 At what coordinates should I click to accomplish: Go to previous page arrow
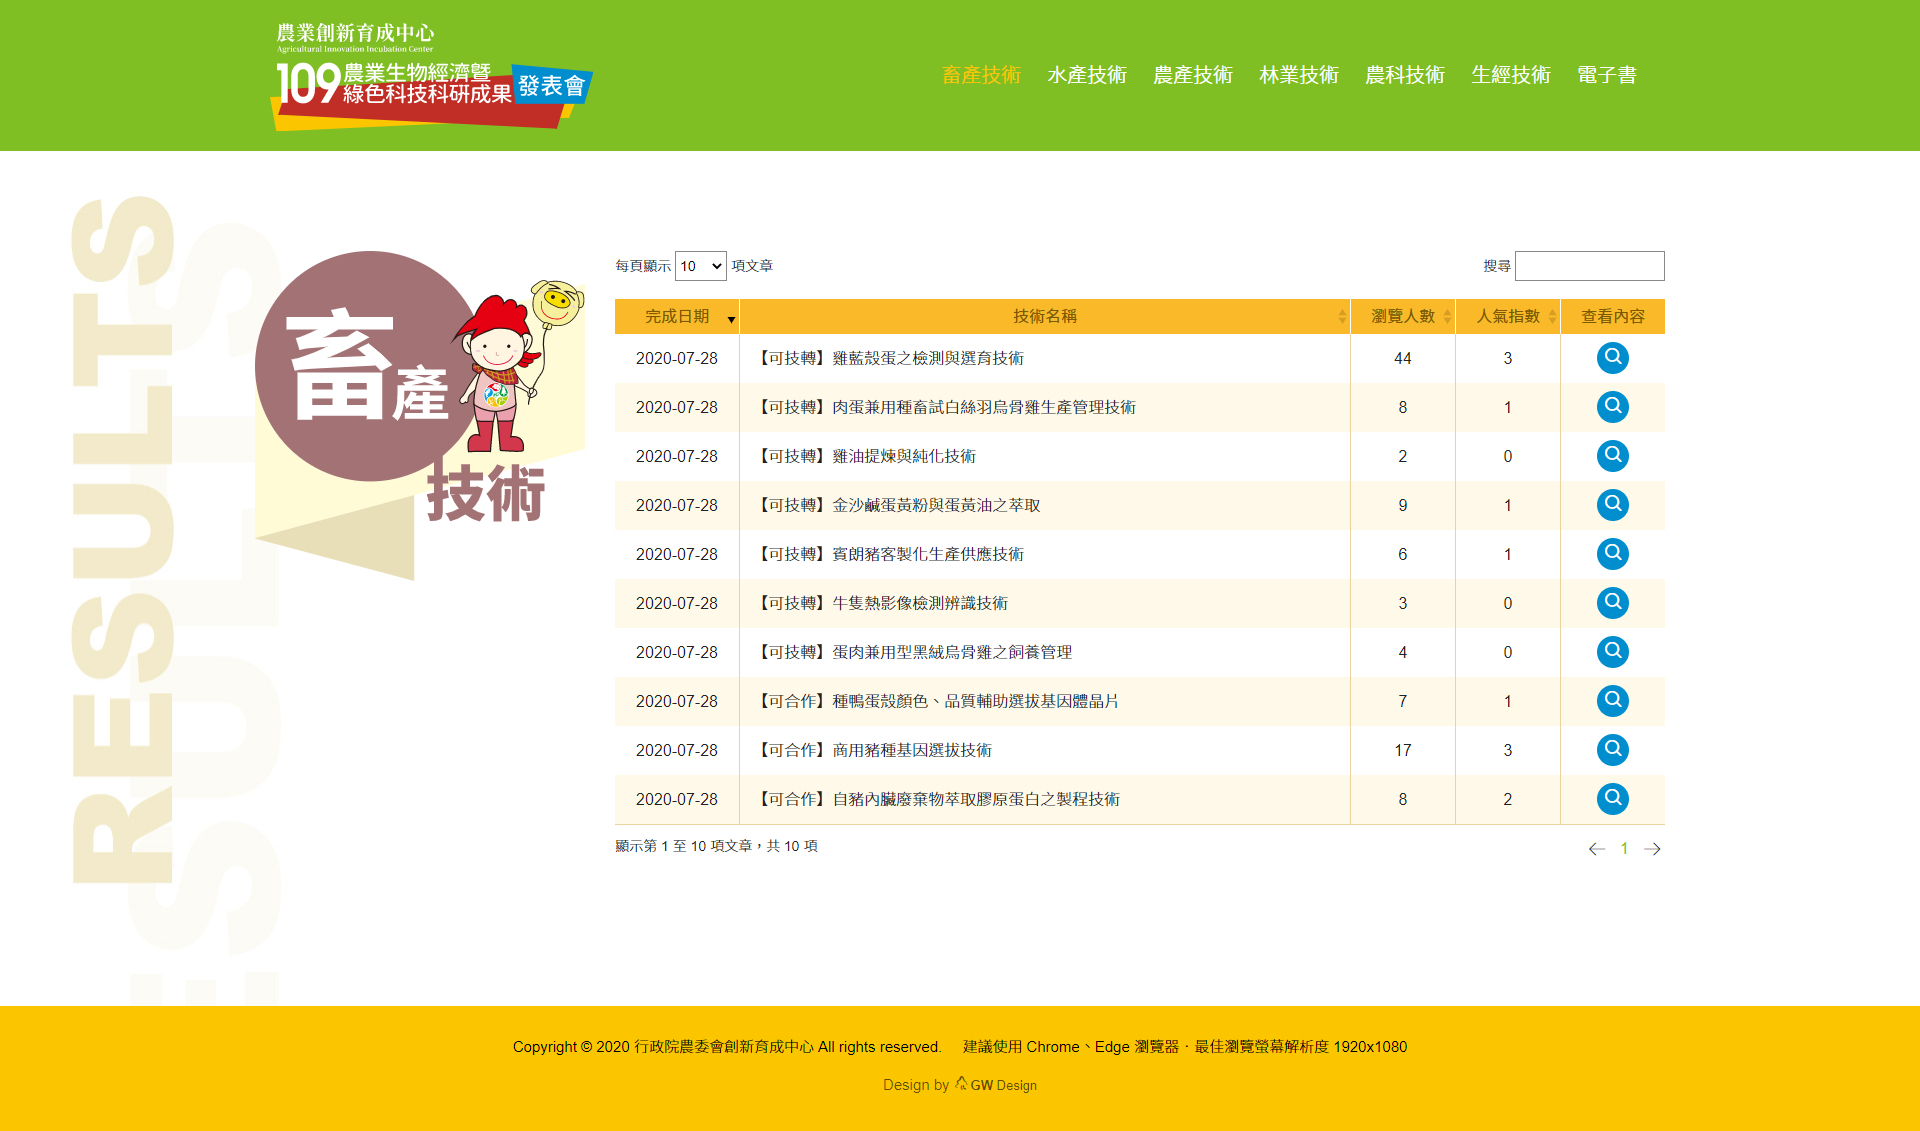click(x=1596, y=849)
